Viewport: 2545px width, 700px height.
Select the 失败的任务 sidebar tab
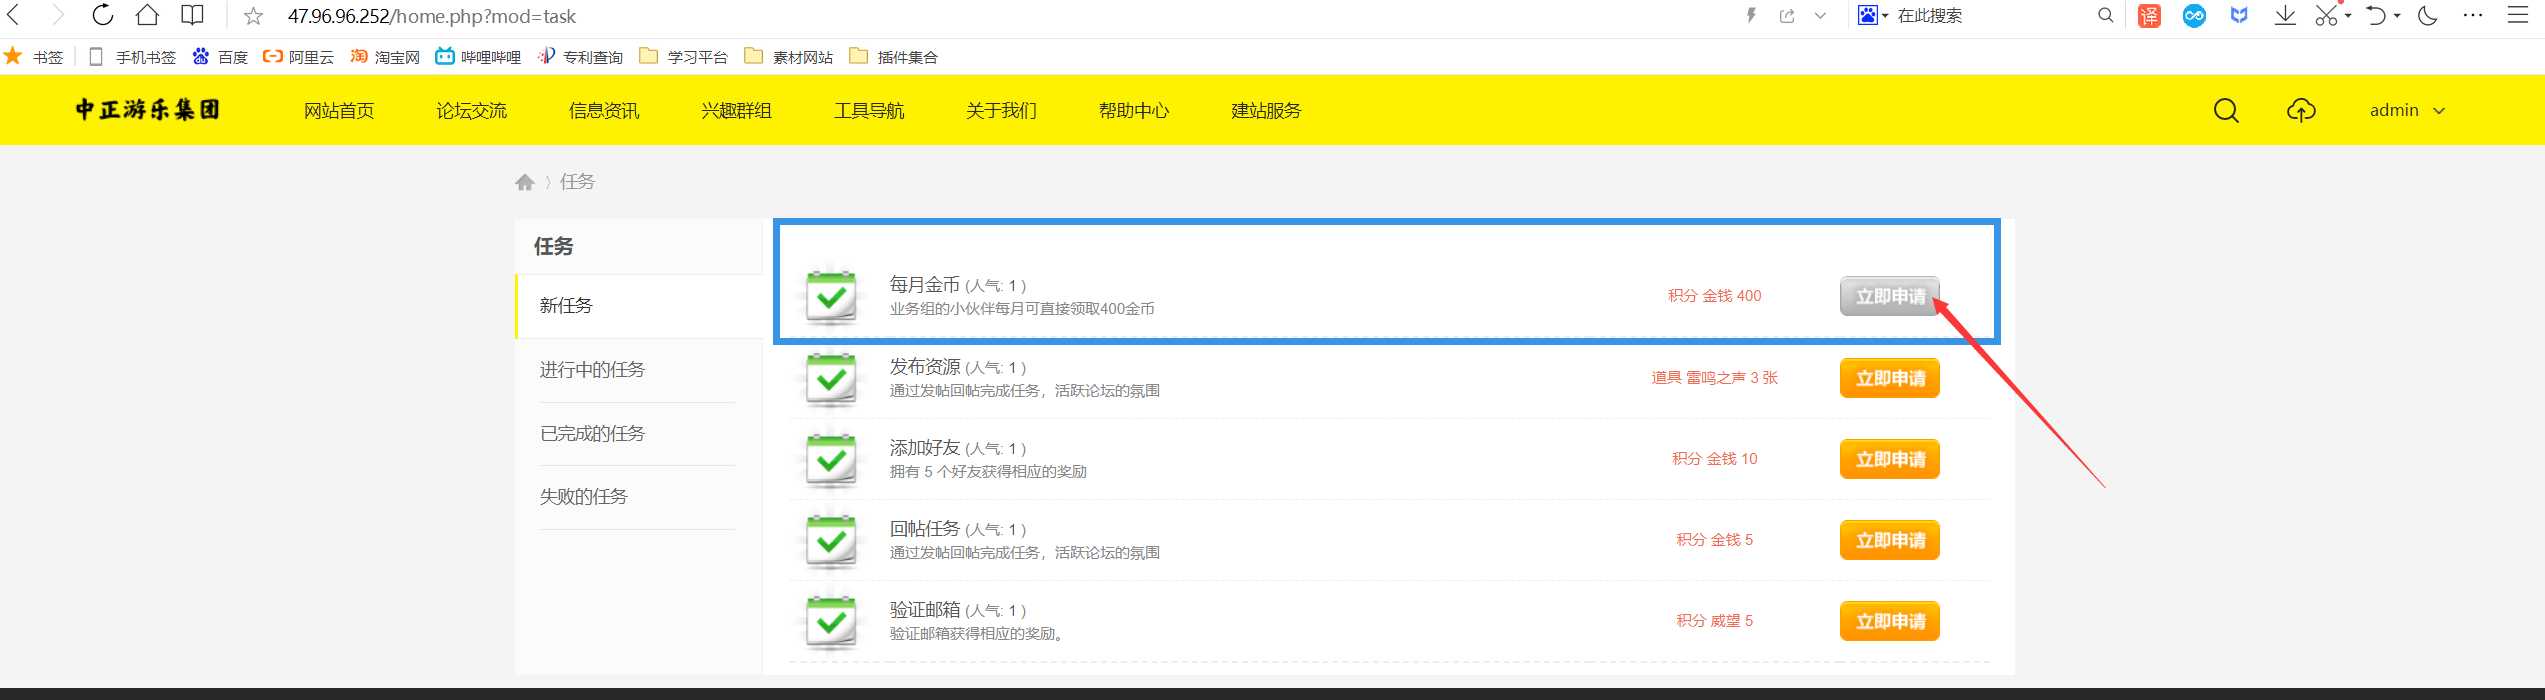click(639, 497)
